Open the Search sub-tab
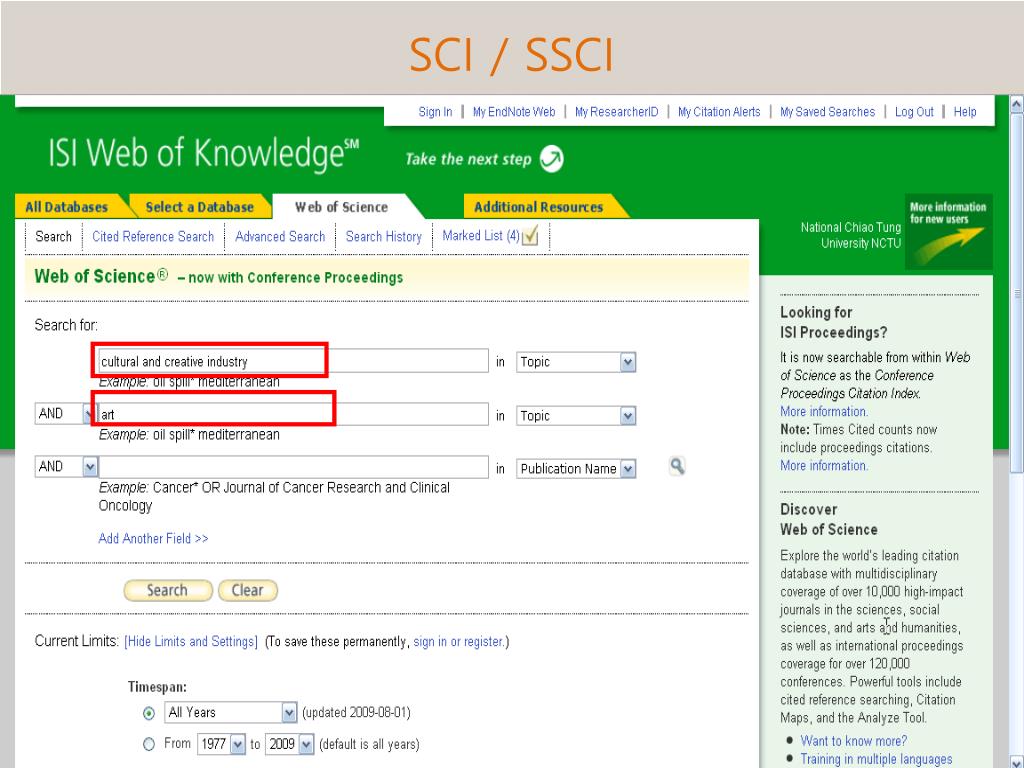Screen dimensions: 1024x768 pyautogui.click(x=54, y=236)
